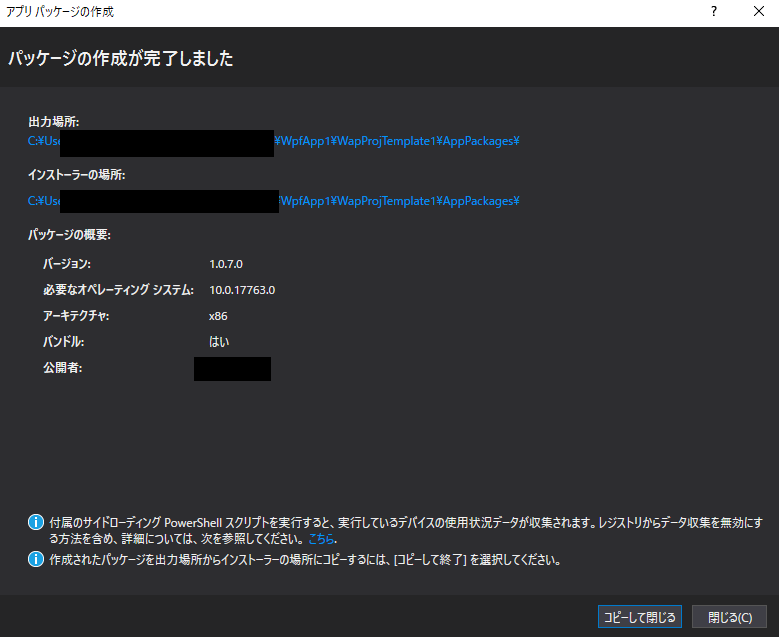Click the 出力場所 label
The height and width of the screenshot is (637, 779).
tap(54, 122)
